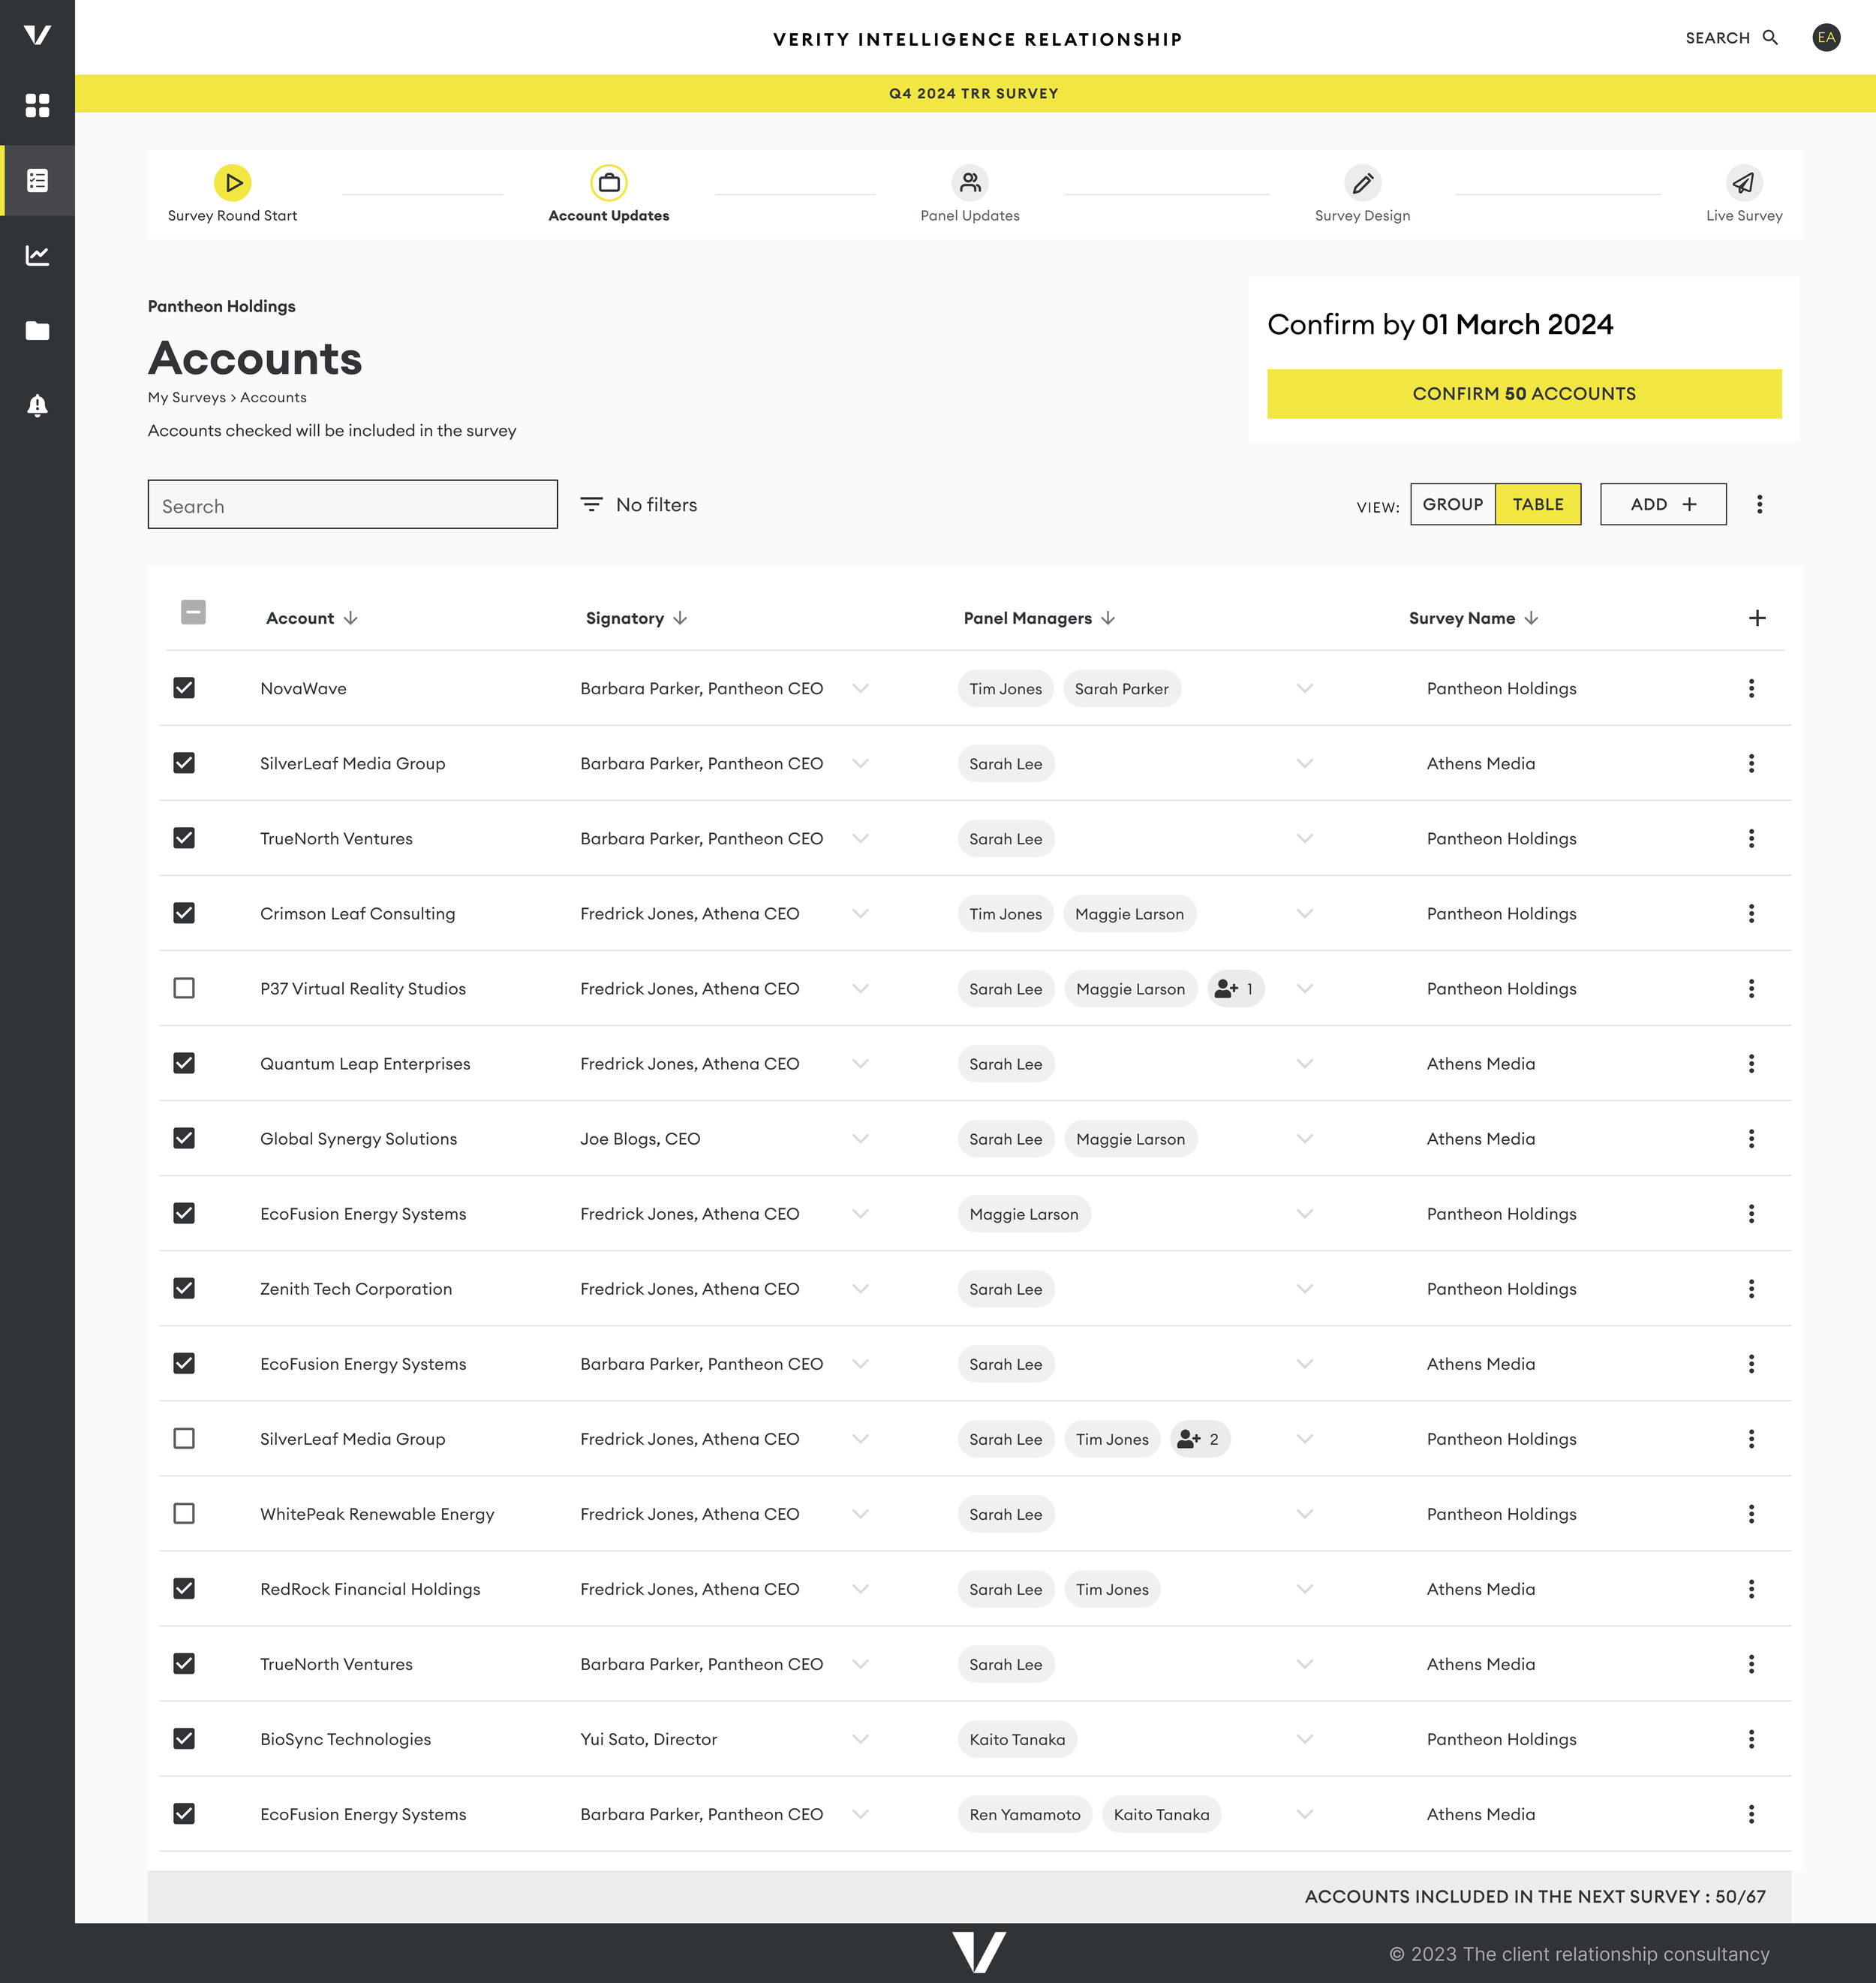
Task: Check the P37 Virtual Reality Studios checkbox
Action: (184, 988)
